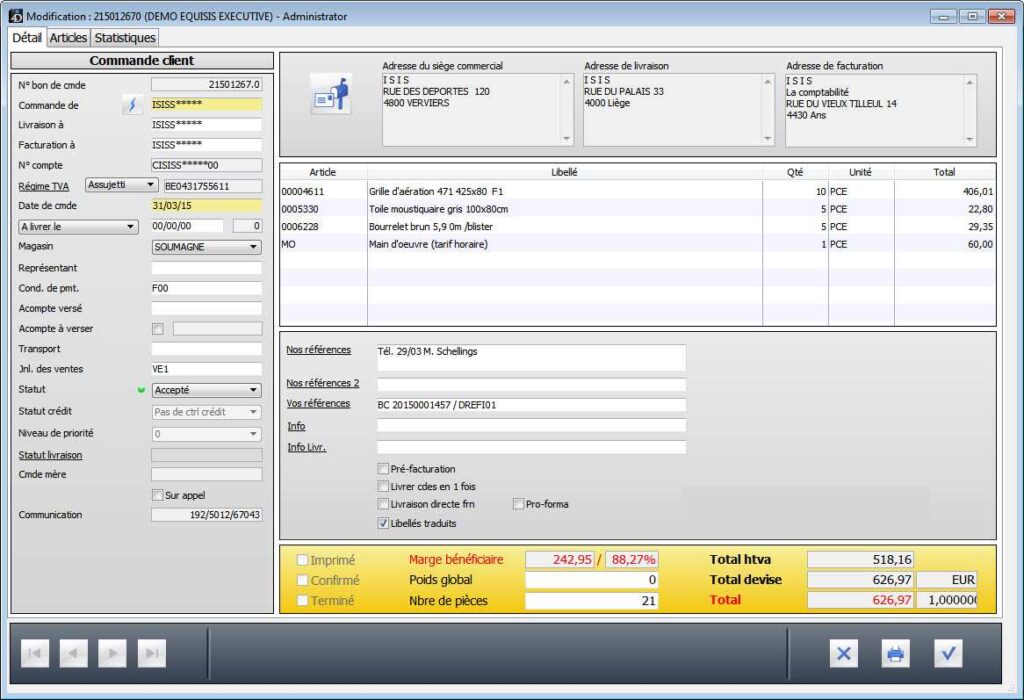The width and height of the screenshot is (1024, 700).
Task: Print the order with printer icon
Action: 895,653
